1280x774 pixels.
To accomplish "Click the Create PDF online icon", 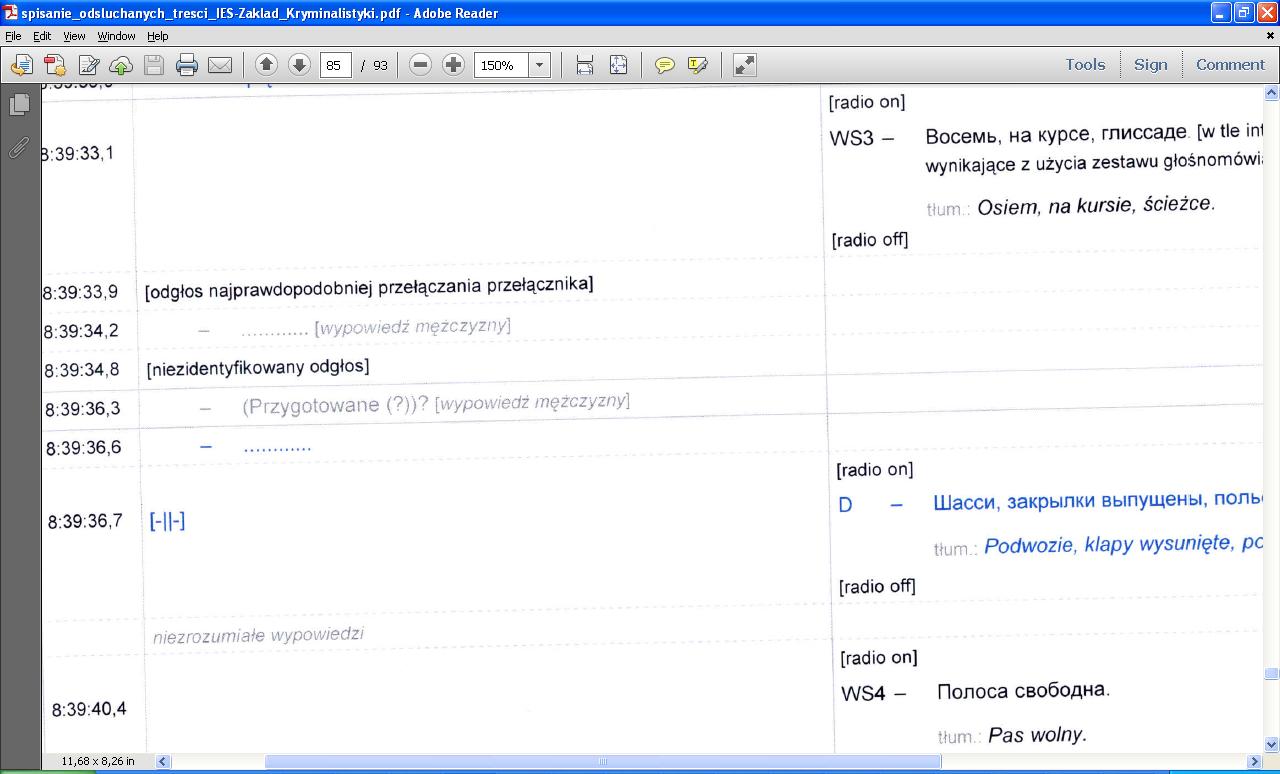I will pos(54,65).
